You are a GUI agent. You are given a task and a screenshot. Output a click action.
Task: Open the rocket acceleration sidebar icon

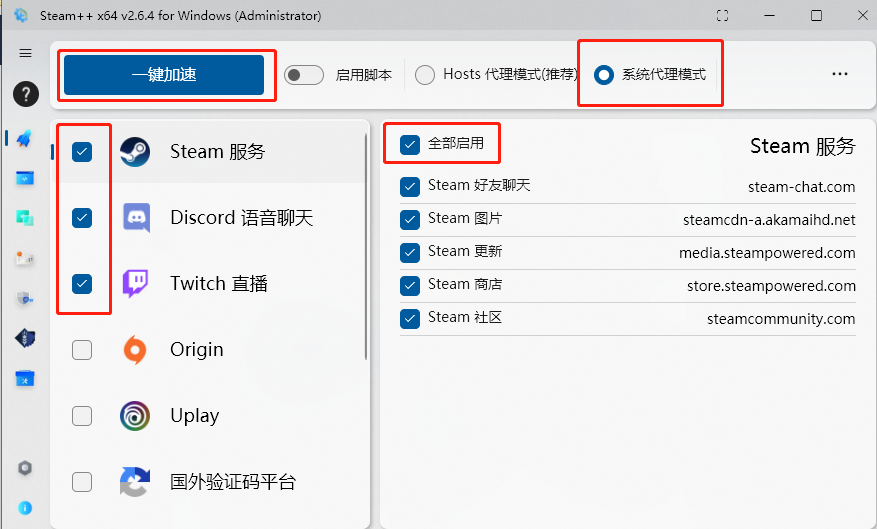click(25, 138)
